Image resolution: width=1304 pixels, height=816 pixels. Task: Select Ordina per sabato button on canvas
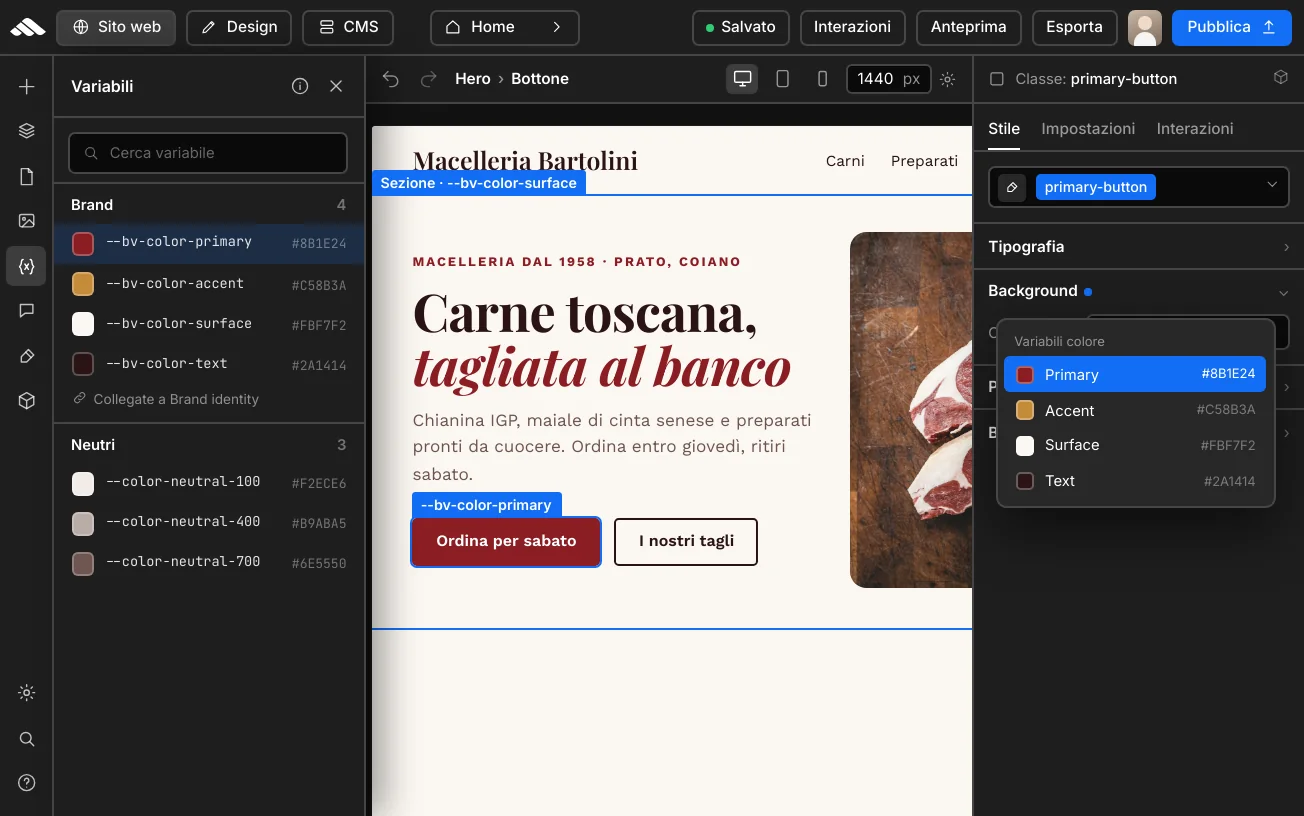[x=506, y=541]
